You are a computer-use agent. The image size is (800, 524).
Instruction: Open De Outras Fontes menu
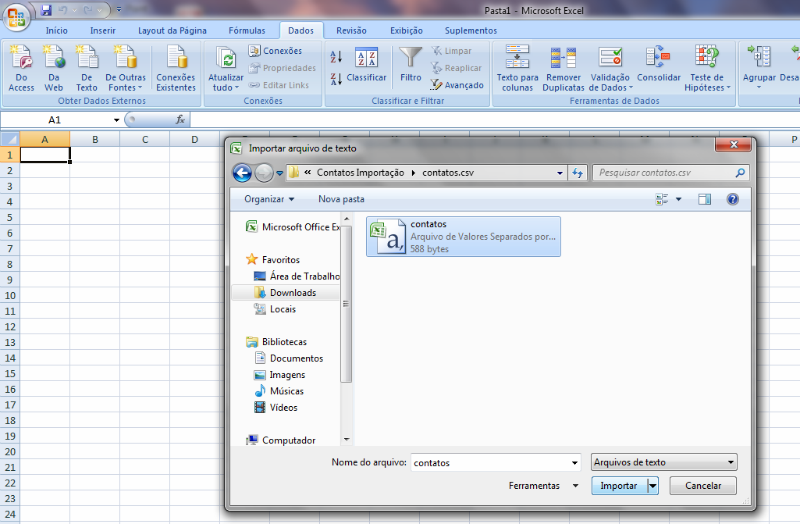click(126, 68)
